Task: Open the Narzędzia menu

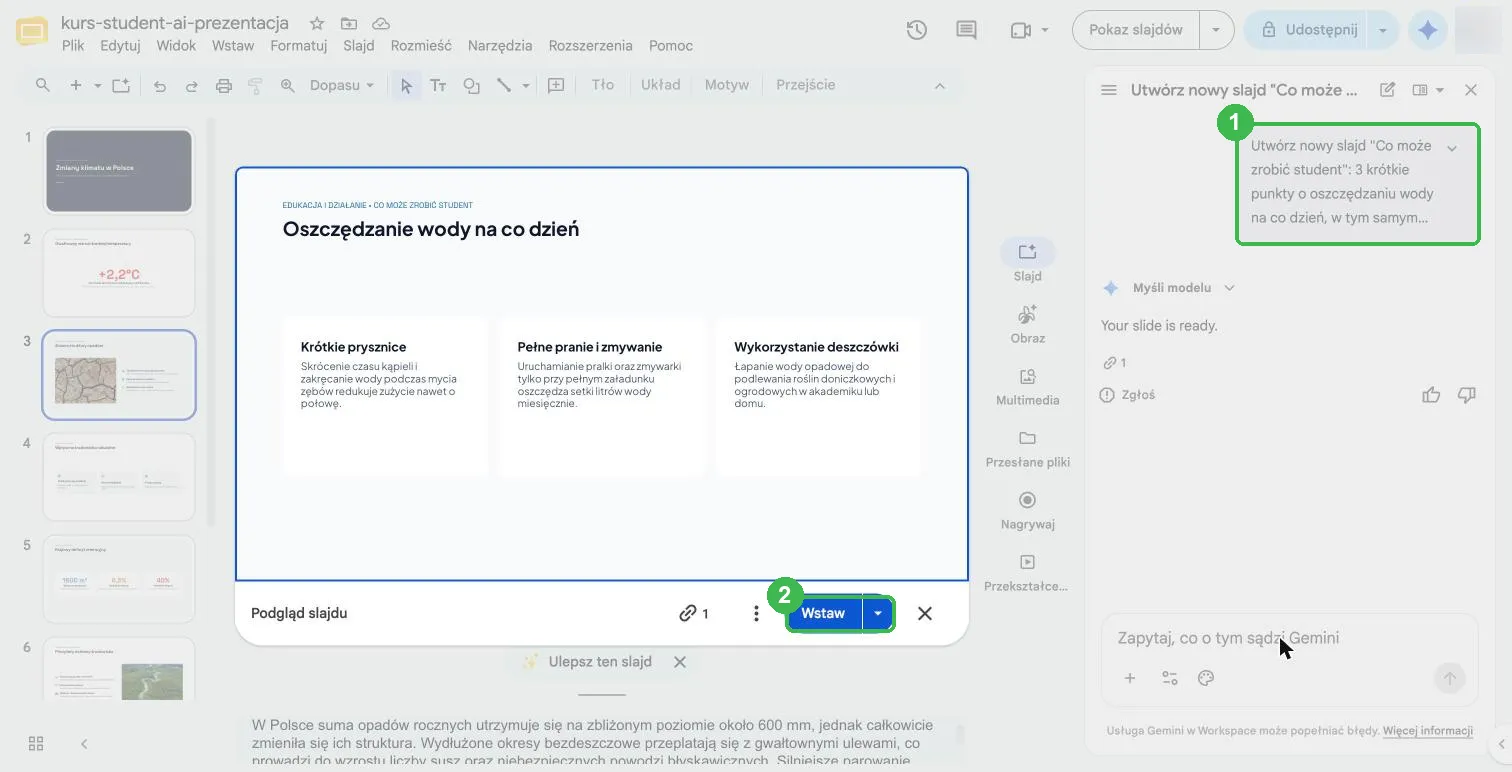Action: [500, 45]
